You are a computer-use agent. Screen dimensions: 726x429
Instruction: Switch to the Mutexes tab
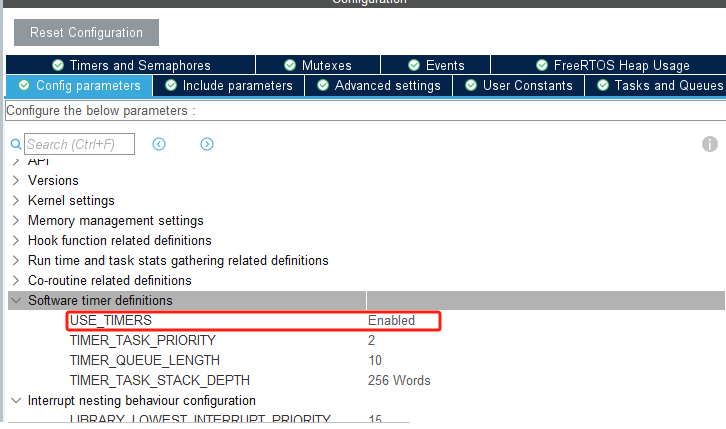pos(318,65)
